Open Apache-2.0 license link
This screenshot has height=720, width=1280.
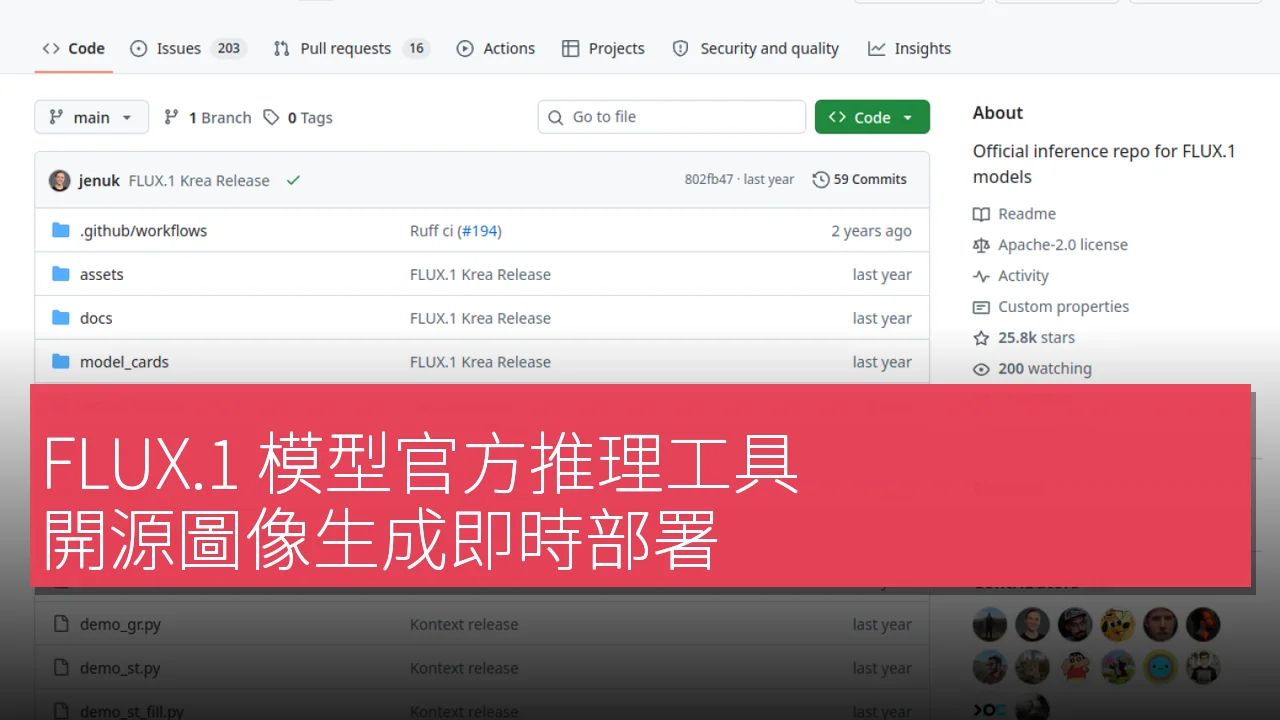(x=1063, y=245)
